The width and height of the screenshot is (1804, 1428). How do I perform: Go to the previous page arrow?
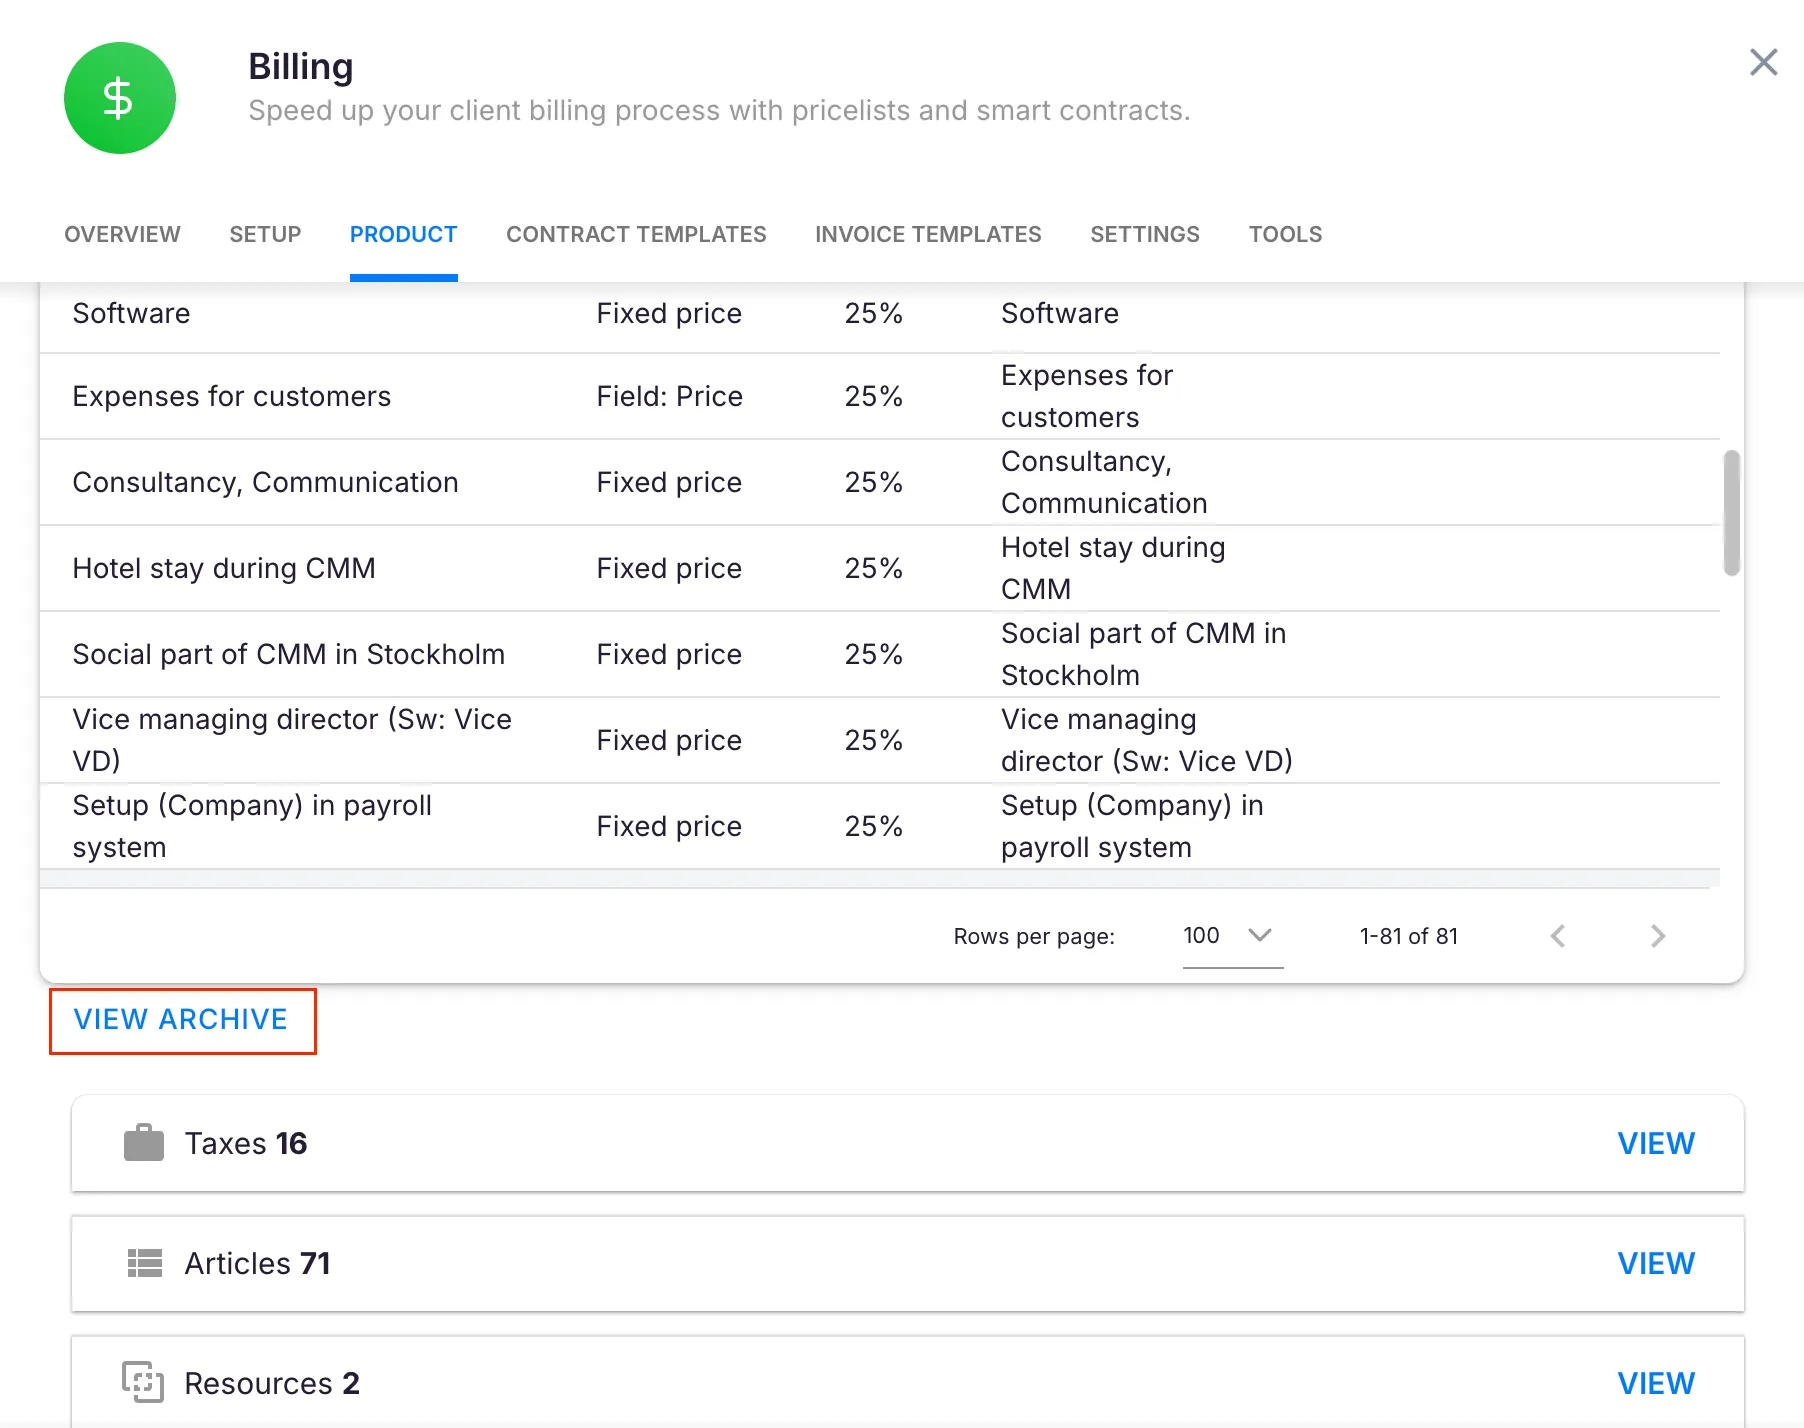pos(1557,936)
